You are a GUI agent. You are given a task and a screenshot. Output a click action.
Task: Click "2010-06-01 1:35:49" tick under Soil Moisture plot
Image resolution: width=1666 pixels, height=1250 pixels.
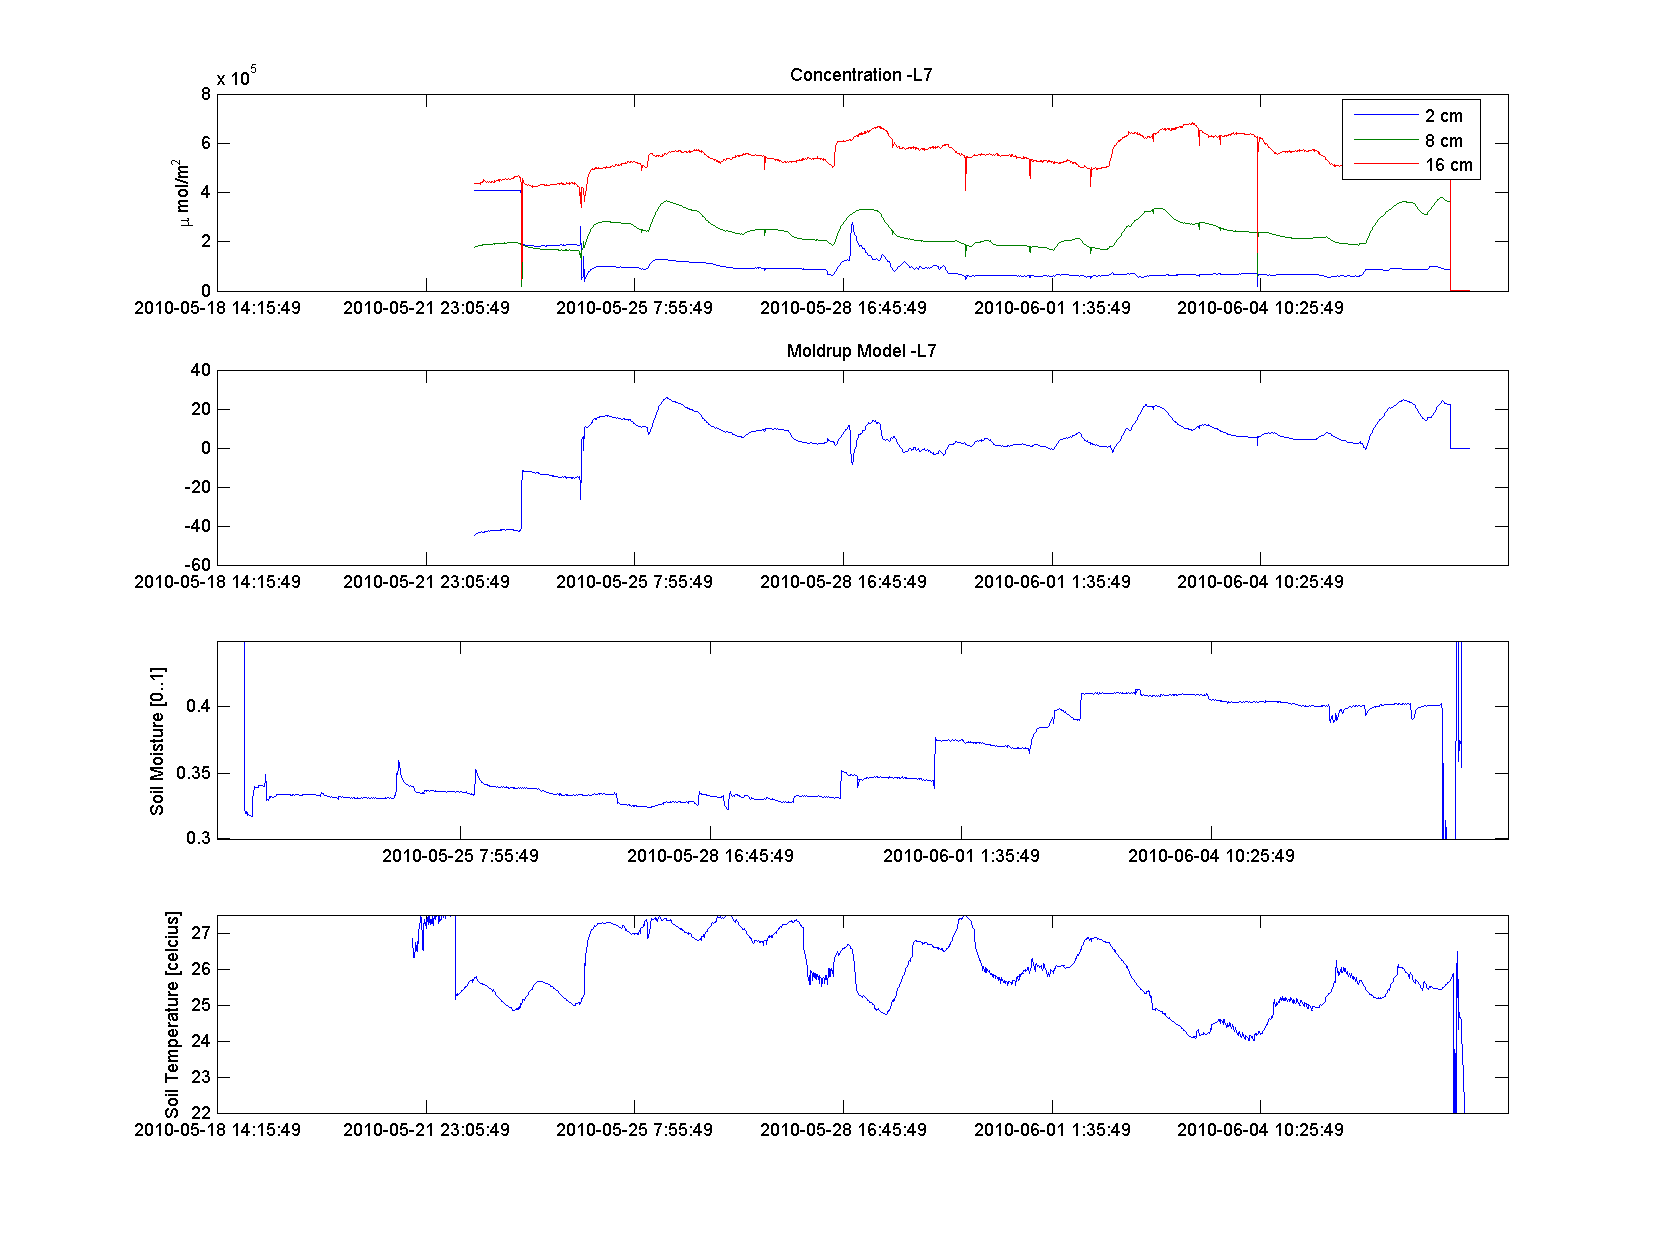coord(961,856)
